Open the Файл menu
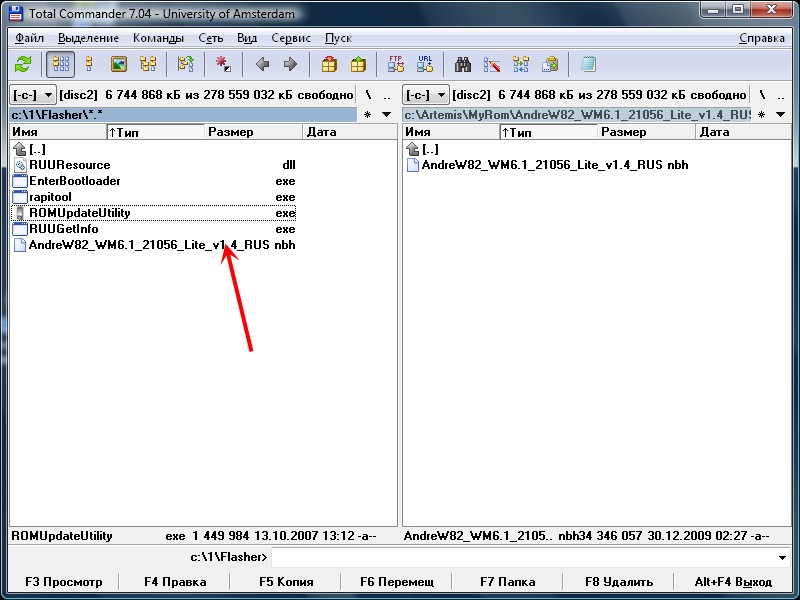The image size is (800, 600). coord(29,38)
